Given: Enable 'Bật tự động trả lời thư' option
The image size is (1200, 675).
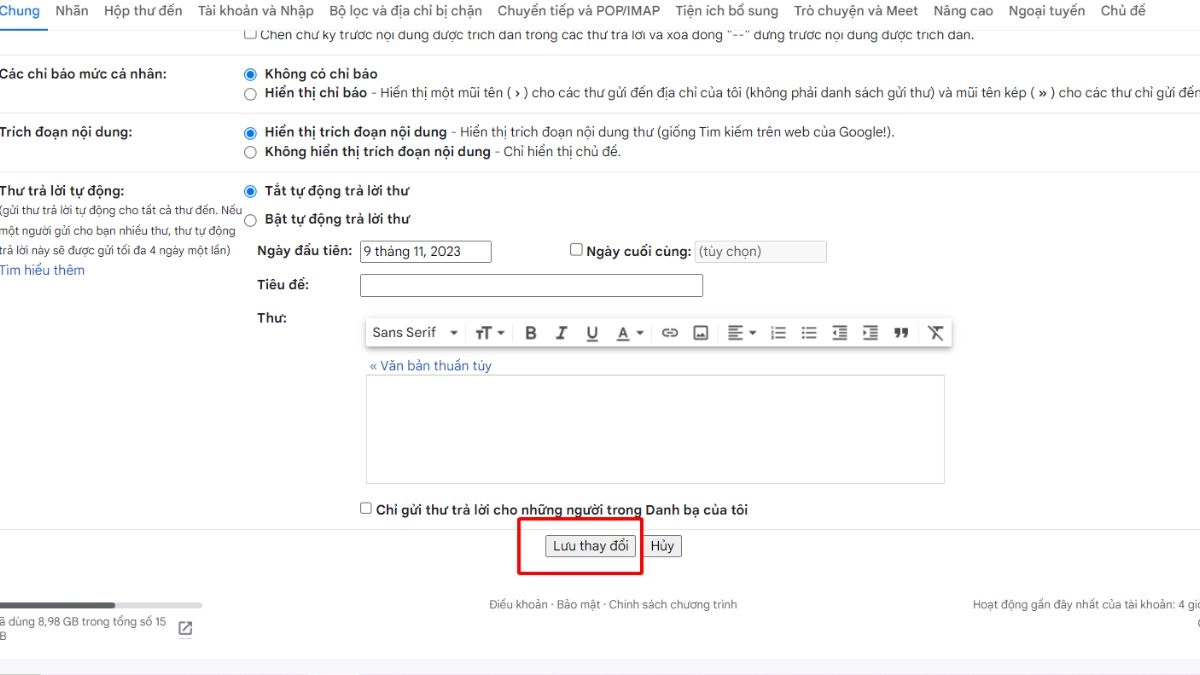Looking at the screenshot, I should click(250, 219).
